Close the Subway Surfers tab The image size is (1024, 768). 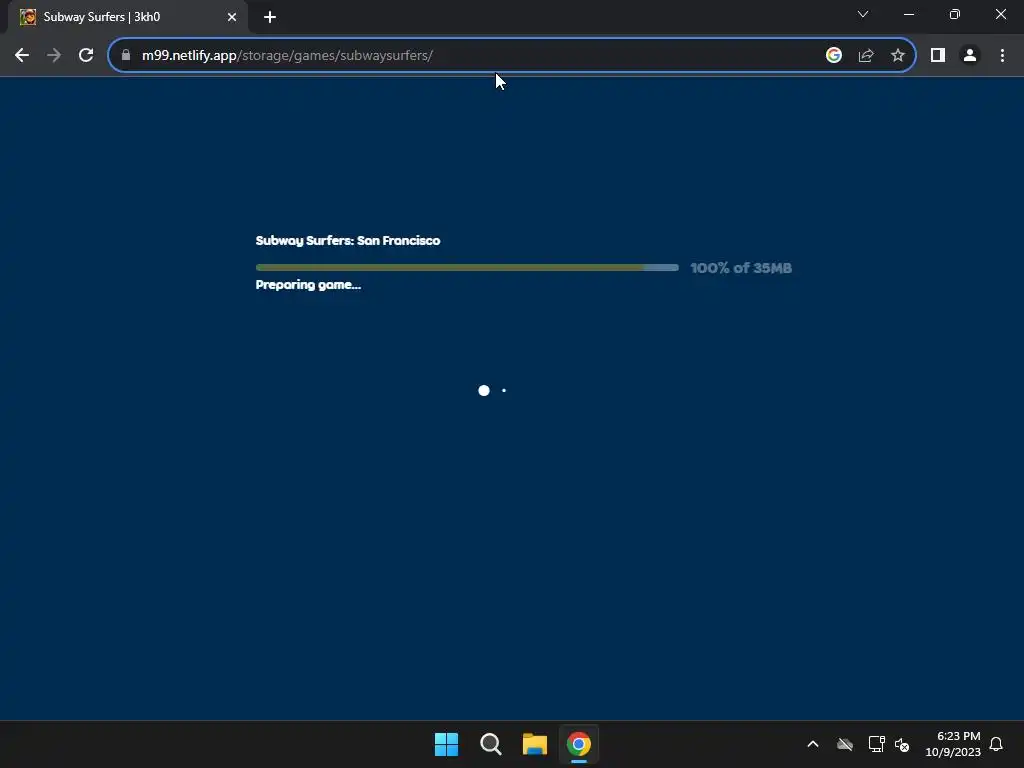[x=232, y=17]
